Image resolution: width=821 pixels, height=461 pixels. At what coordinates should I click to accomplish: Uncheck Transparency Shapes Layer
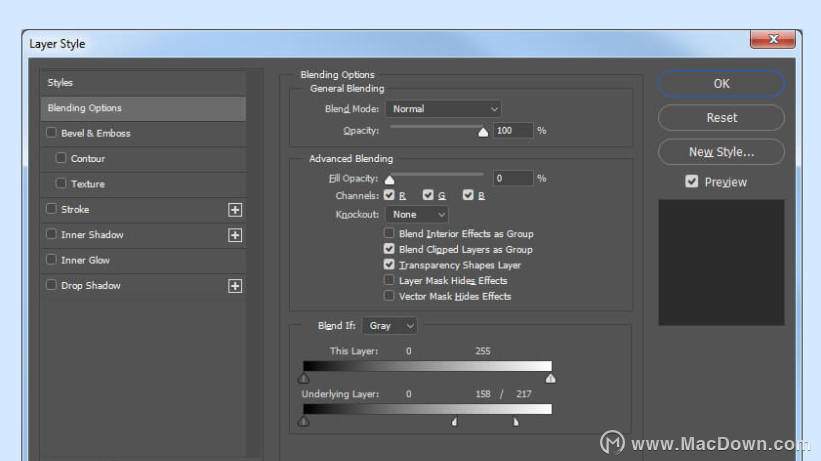(389, 264)
